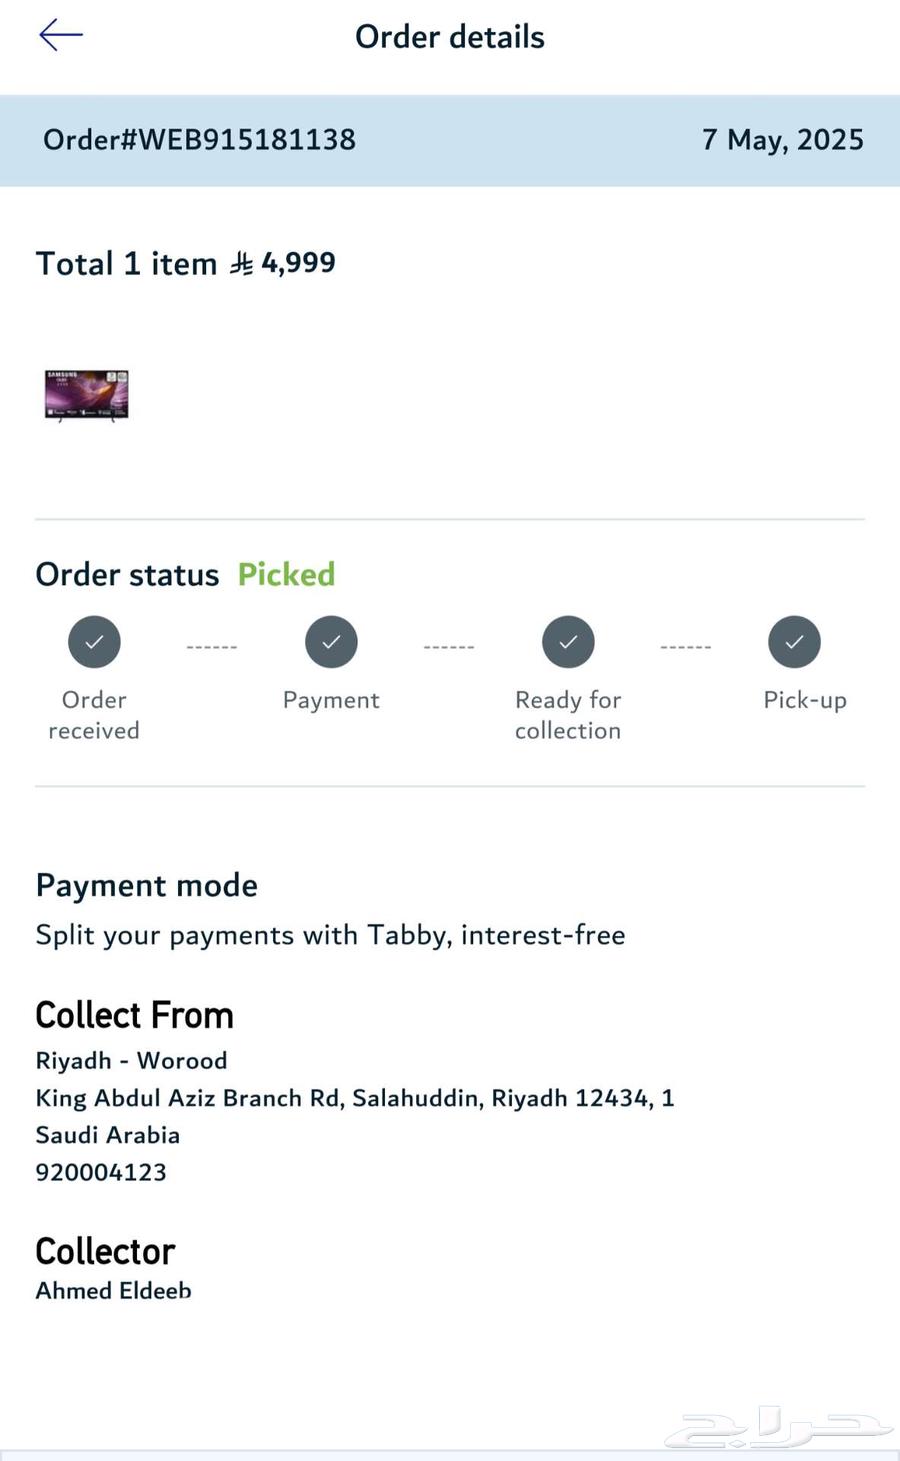This screenshot has width=900, height=1461.
Task: Click the Pick-up step label
Action: [804, 700]
